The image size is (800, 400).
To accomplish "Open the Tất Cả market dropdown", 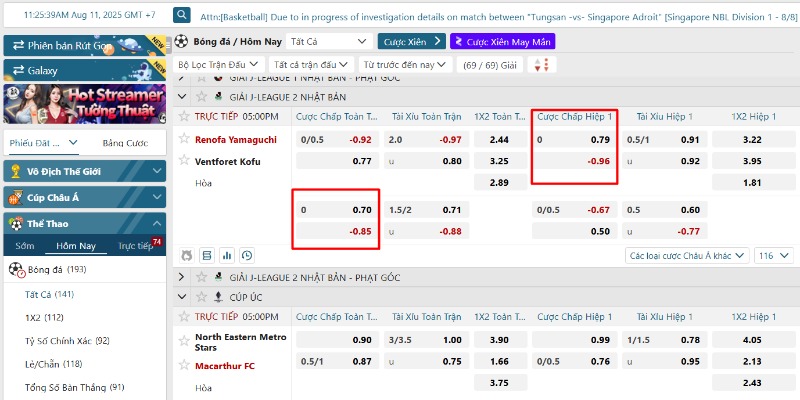I will coord(327,42).
